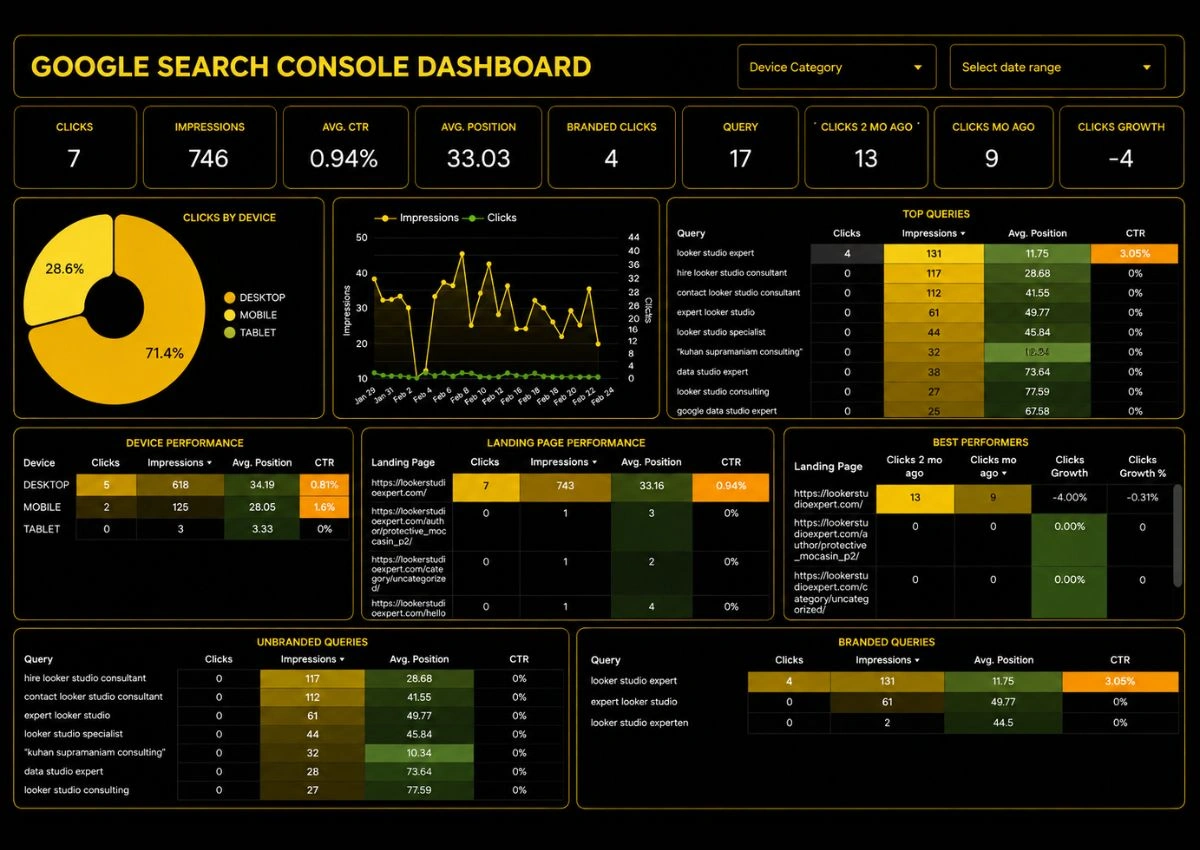The height and width of the screenshot is (850, 1200).
Task: Click Avg. Position header in Top Queries
Action: pyautogui.click(x=1039, y=233)
